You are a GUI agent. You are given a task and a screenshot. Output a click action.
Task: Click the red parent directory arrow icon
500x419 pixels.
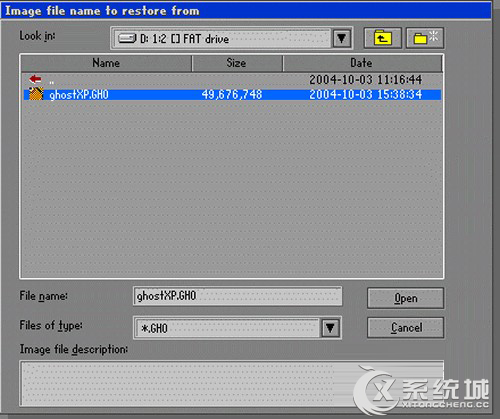point(35,79)
